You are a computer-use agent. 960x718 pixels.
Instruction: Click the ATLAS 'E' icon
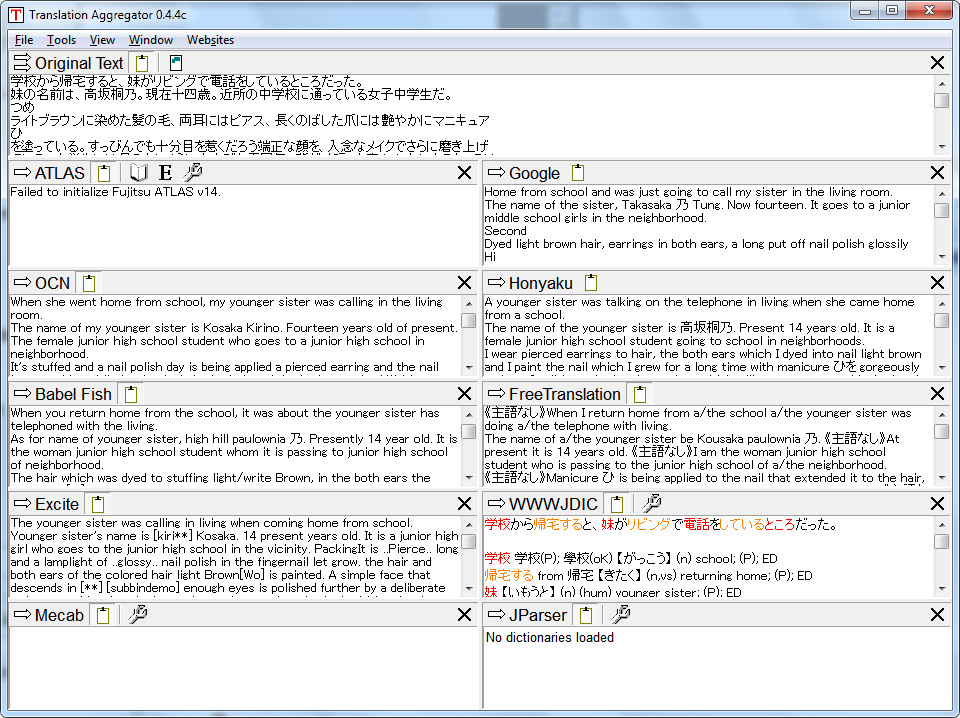click(x=165, y=173)
